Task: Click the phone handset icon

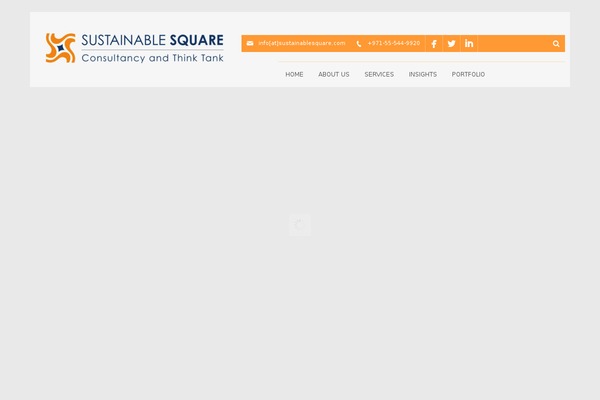Action: tap(359, 44)
